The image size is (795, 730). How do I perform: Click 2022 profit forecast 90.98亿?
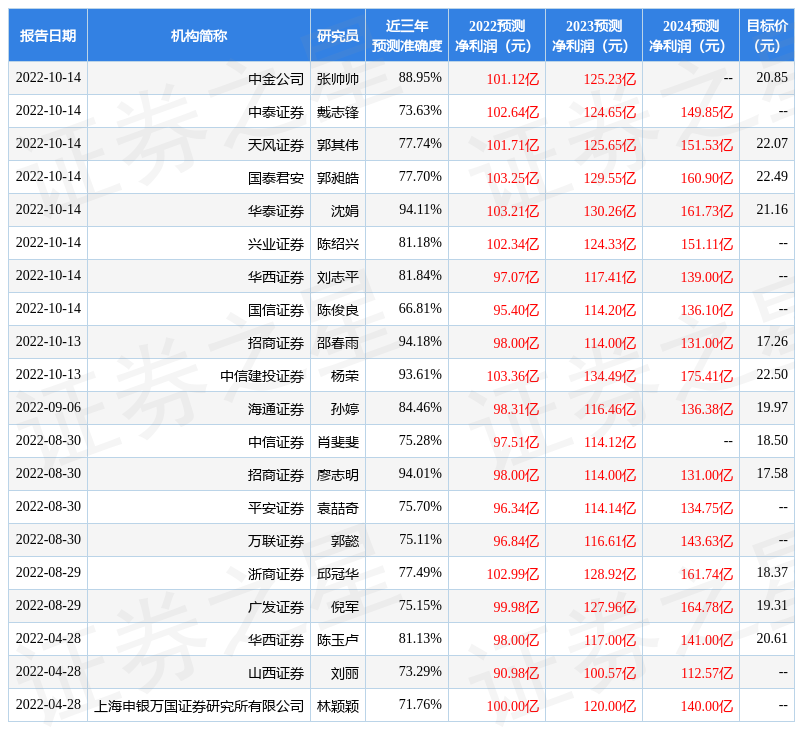click(x=516, y=673)
